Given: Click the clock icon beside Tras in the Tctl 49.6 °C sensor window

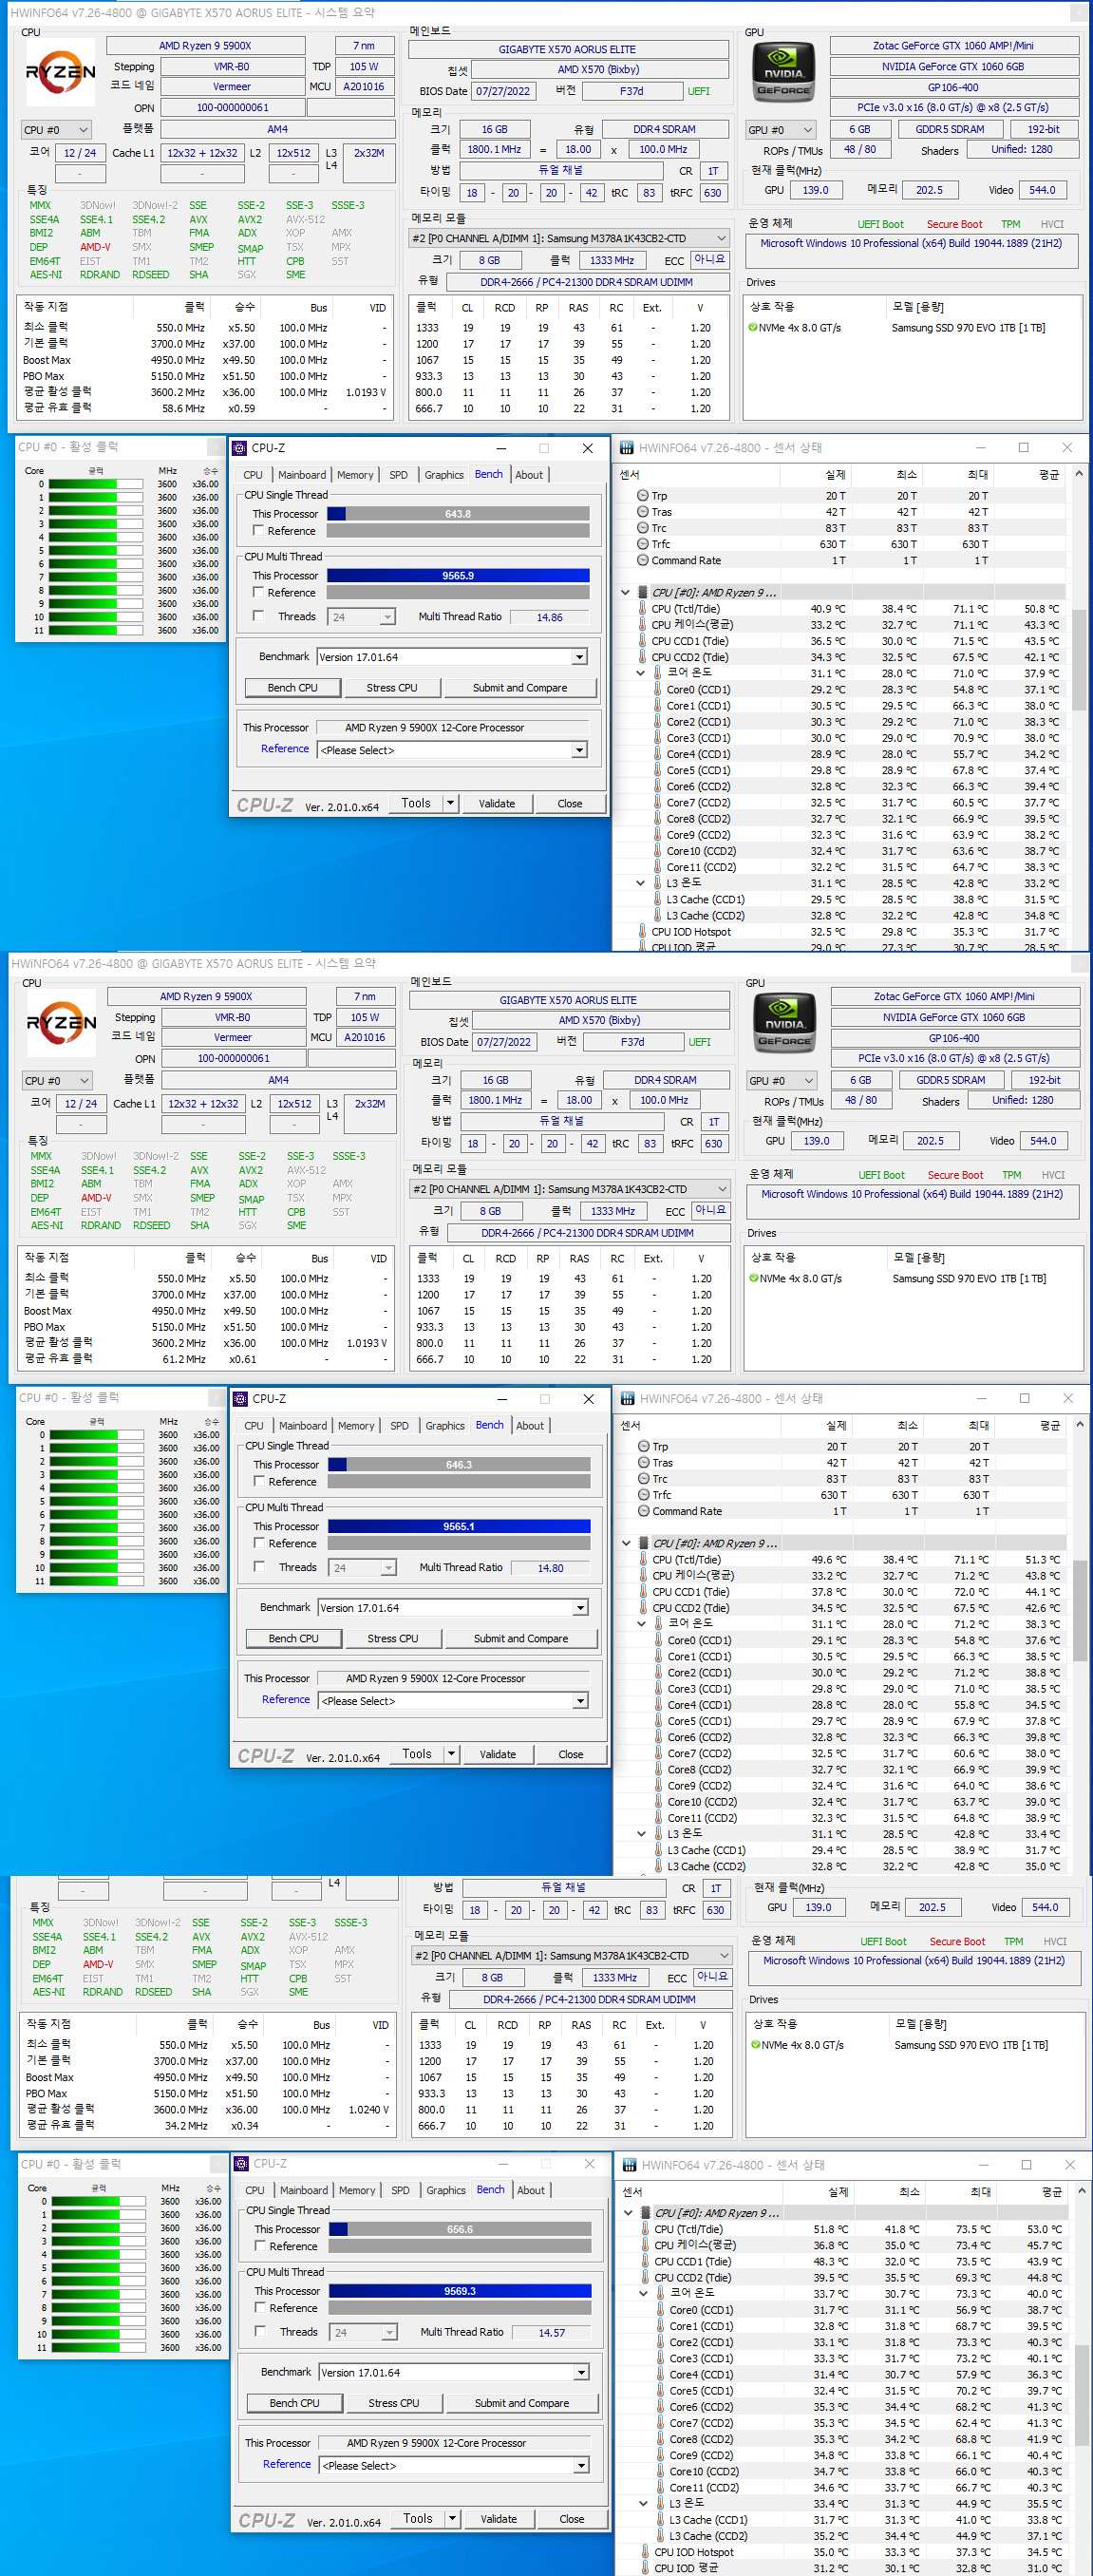Looking at the screenshot, I should [644, 1463].
